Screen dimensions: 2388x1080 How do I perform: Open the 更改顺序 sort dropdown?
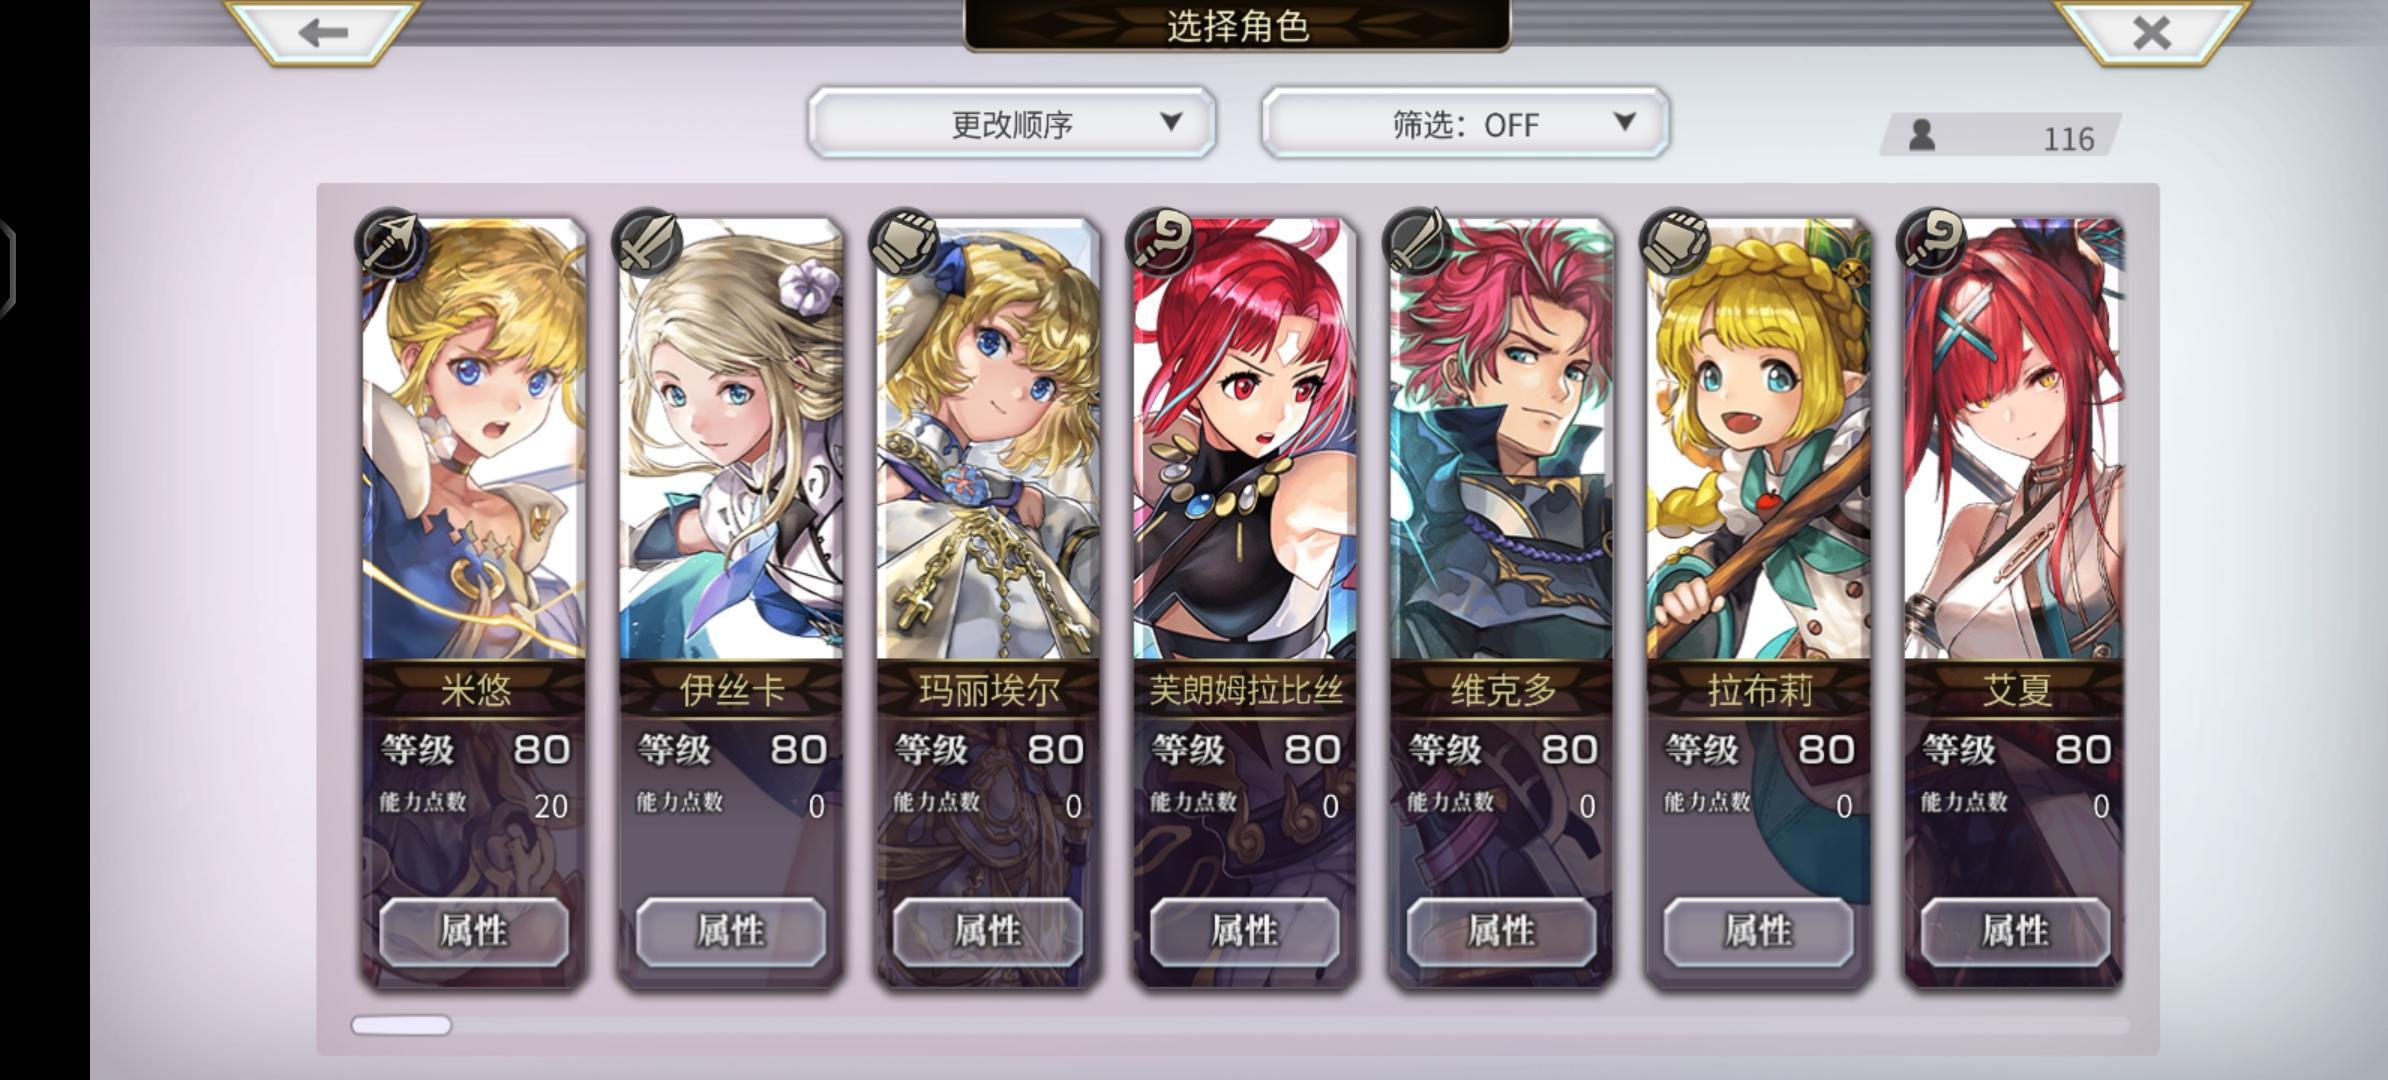1012,123
